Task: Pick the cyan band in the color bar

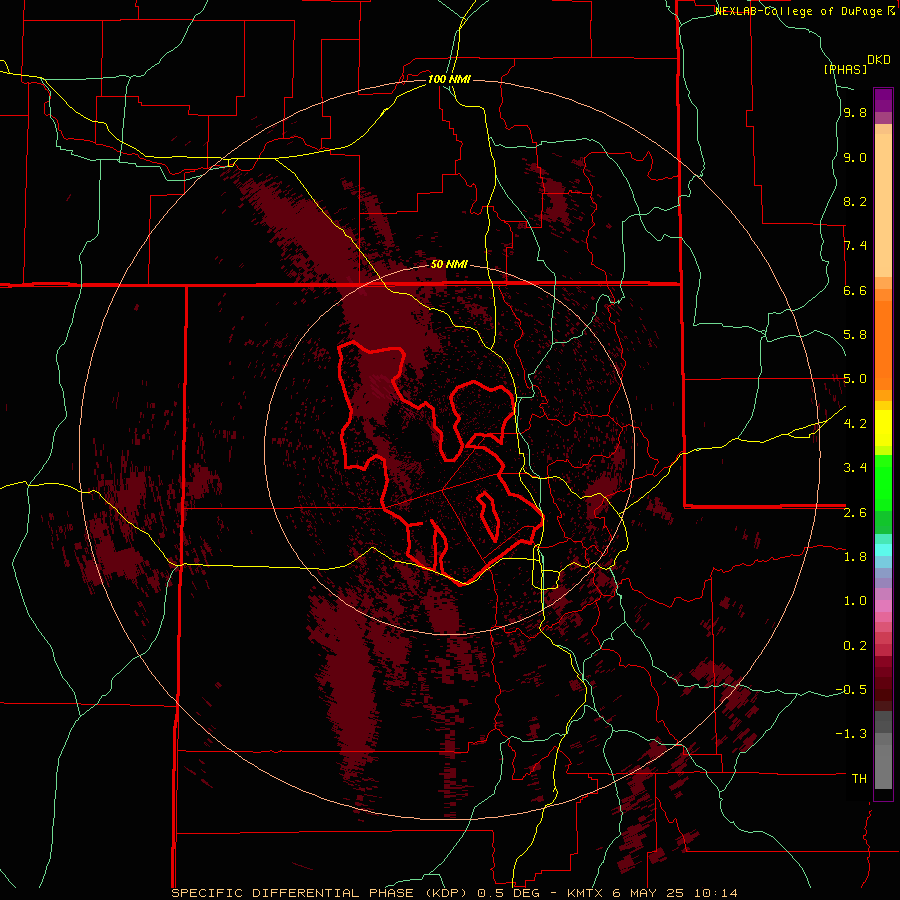Action: [883, 550]
